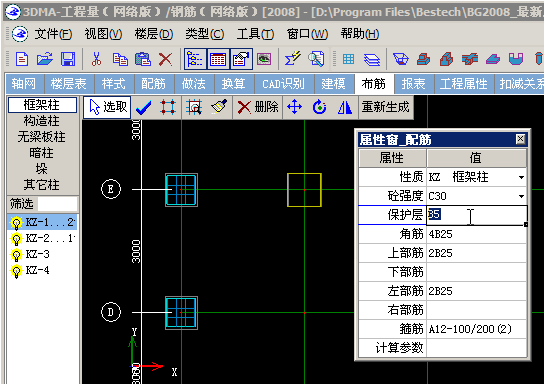The image size is (544, 384).
Task: Click 重新生成 regenerate button
Action: 385,107
